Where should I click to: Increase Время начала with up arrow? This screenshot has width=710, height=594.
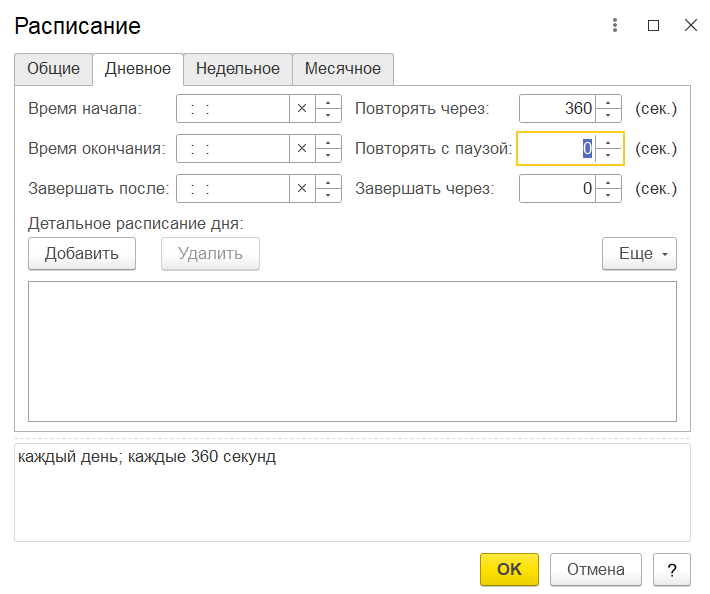coord(328,103)
